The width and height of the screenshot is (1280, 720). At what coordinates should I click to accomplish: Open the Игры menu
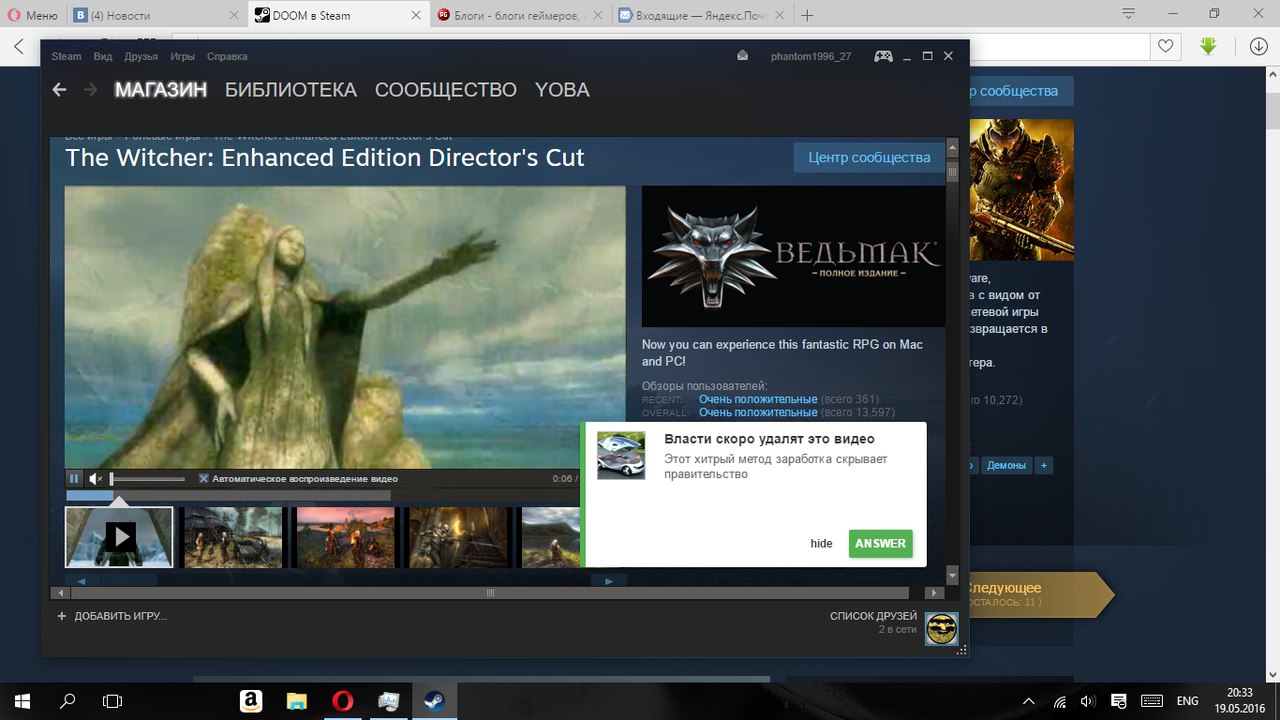182,56
